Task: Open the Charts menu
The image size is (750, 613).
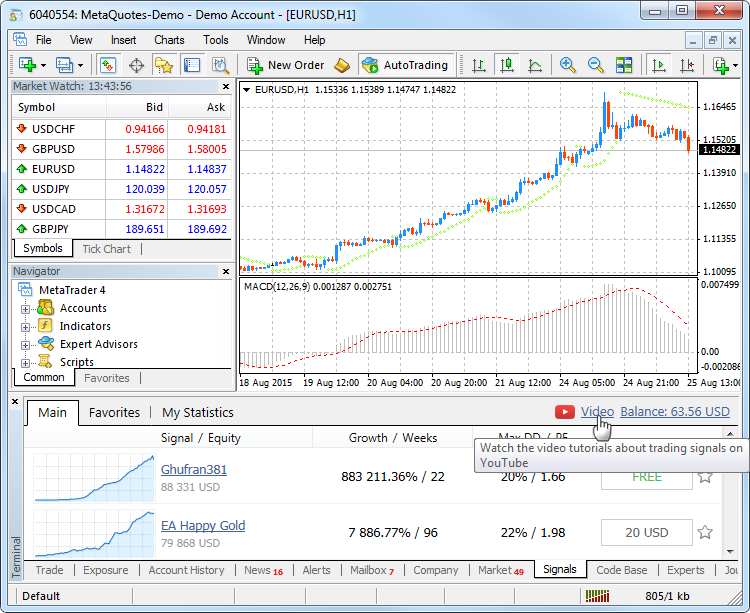Action: pyautogui.click(x=169, y=40)
